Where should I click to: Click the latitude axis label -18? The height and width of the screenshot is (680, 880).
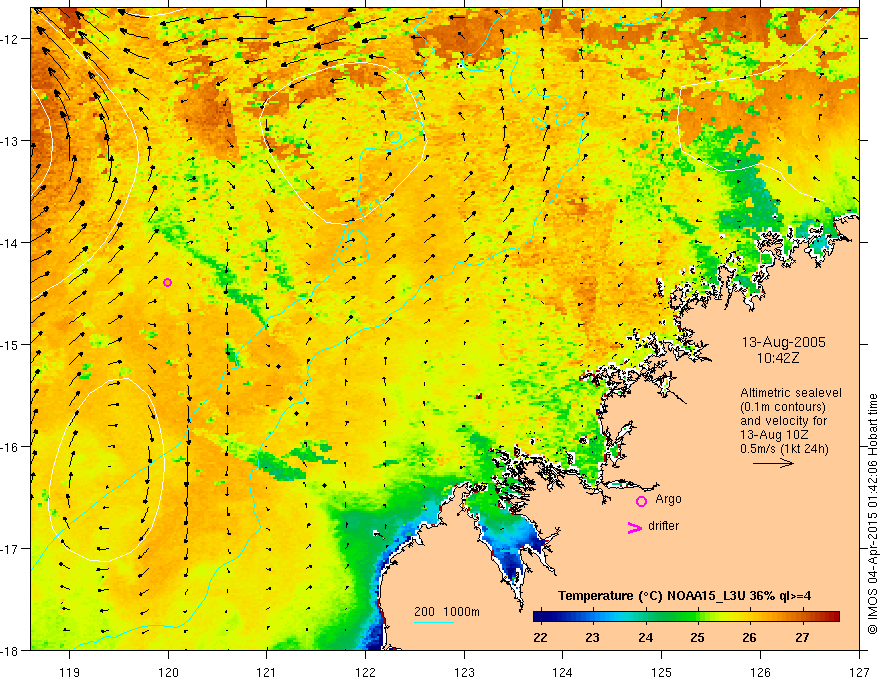click(11, 650)
